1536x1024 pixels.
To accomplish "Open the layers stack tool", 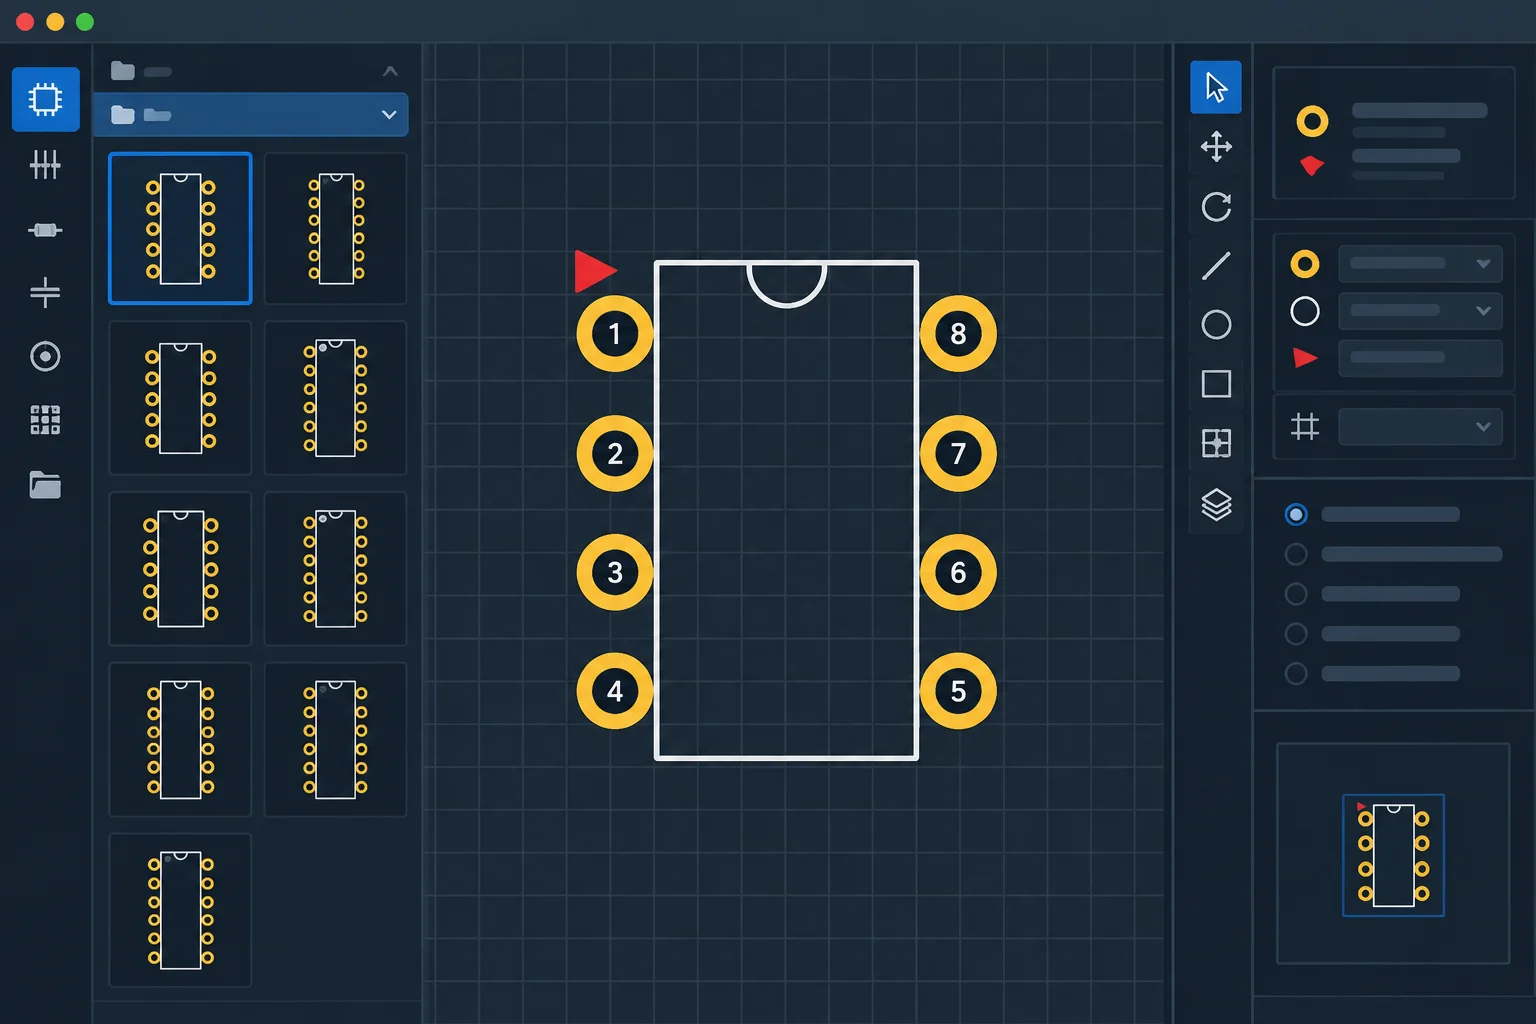I will (x=1216, y=505).
